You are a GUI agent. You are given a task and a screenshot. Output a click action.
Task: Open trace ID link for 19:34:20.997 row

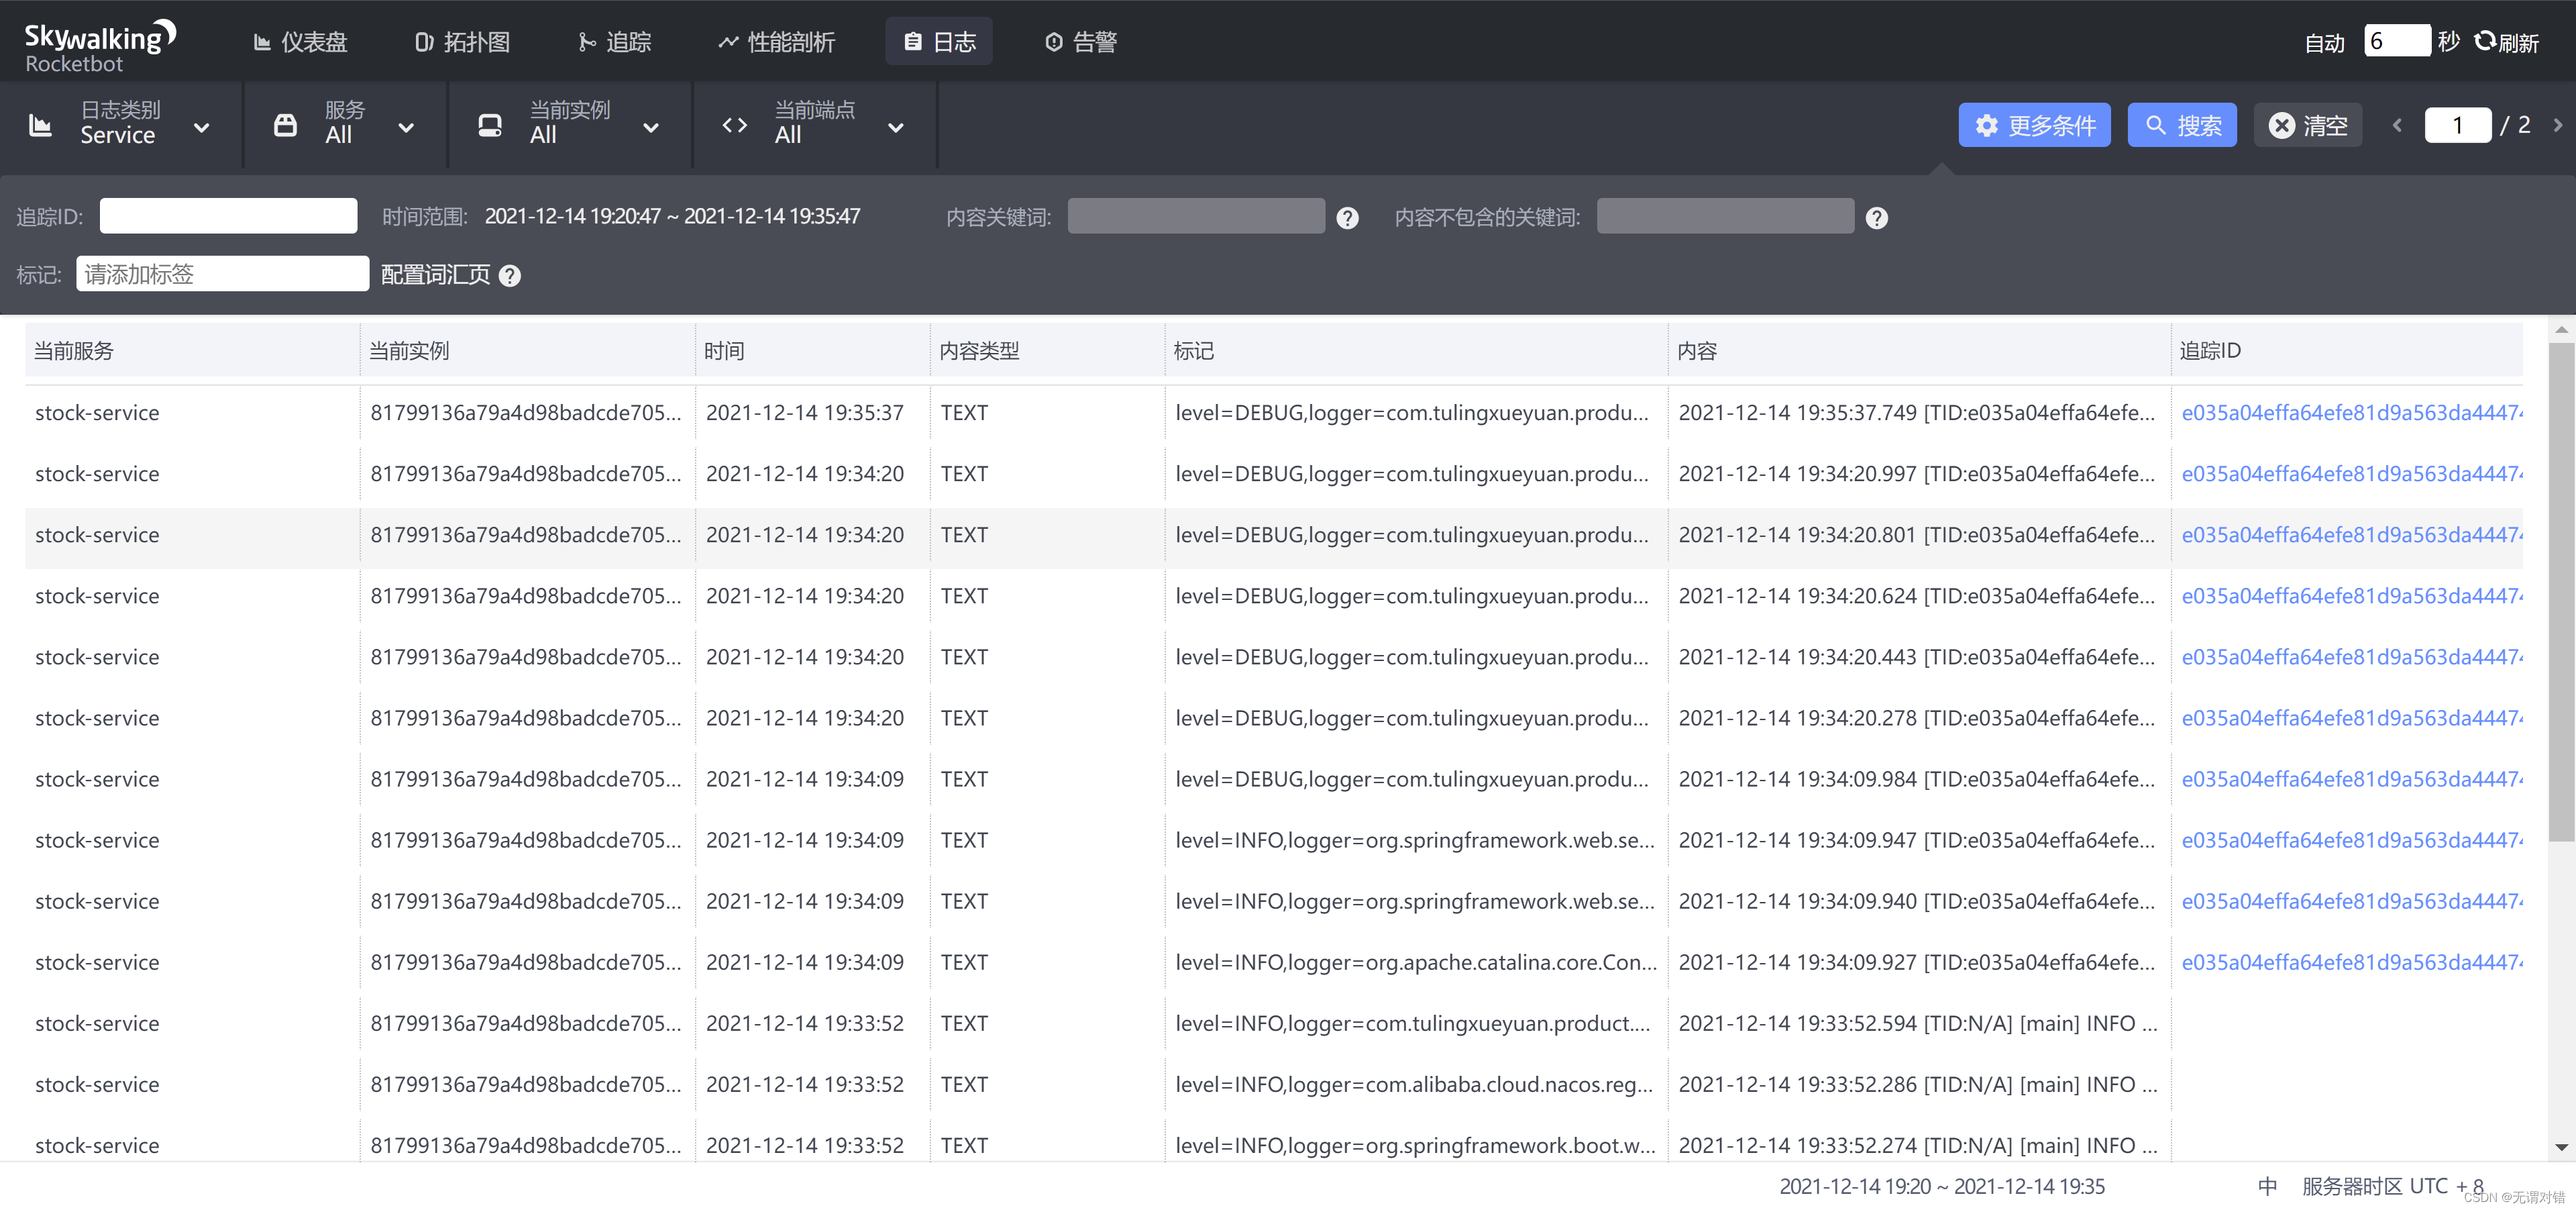2351,473
